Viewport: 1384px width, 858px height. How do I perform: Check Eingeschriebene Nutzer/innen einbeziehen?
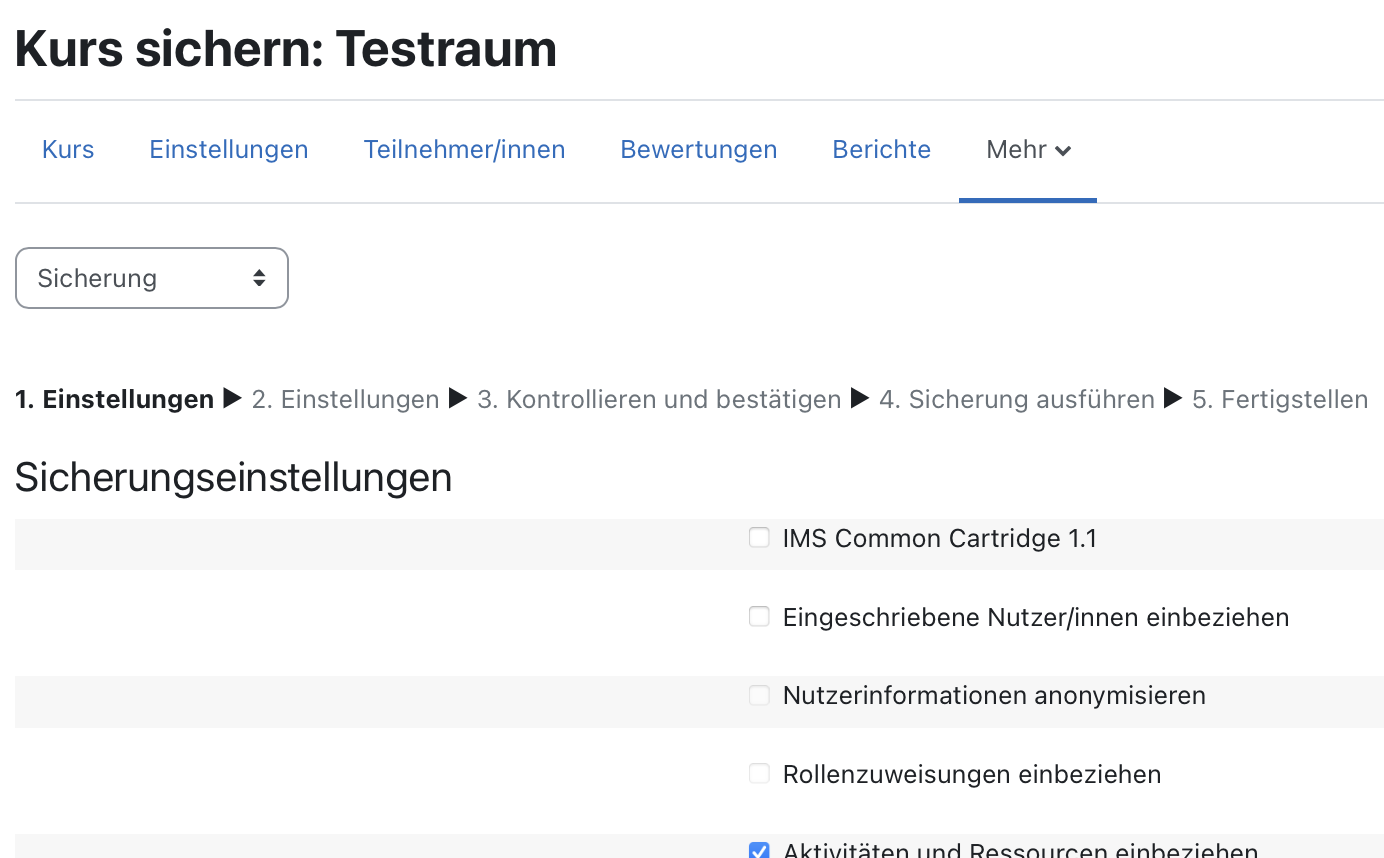coord(759,616)
